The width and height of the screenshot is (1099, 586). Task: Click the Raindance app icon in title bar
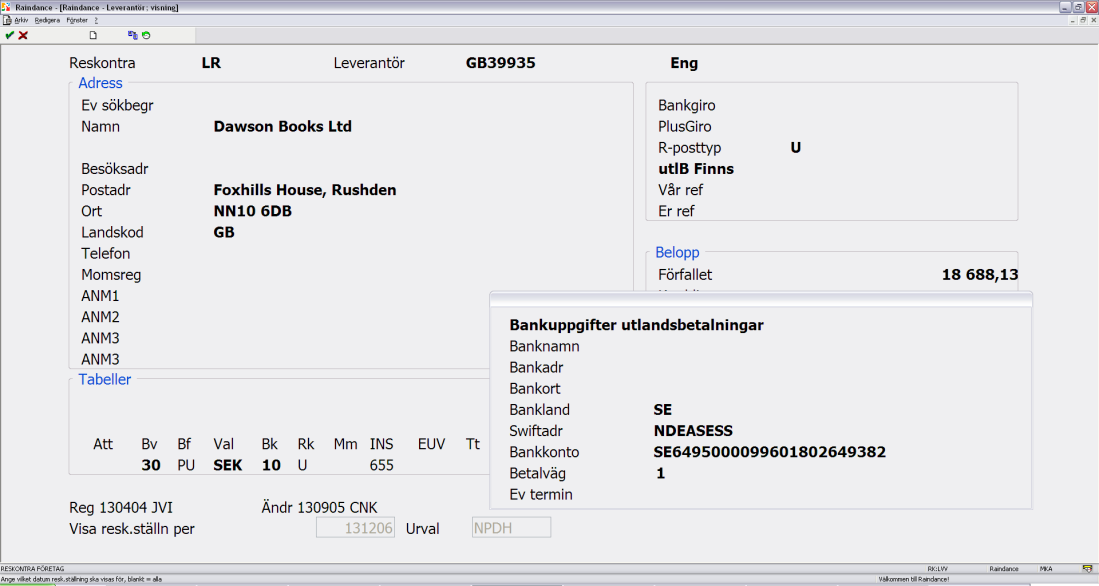6,7
